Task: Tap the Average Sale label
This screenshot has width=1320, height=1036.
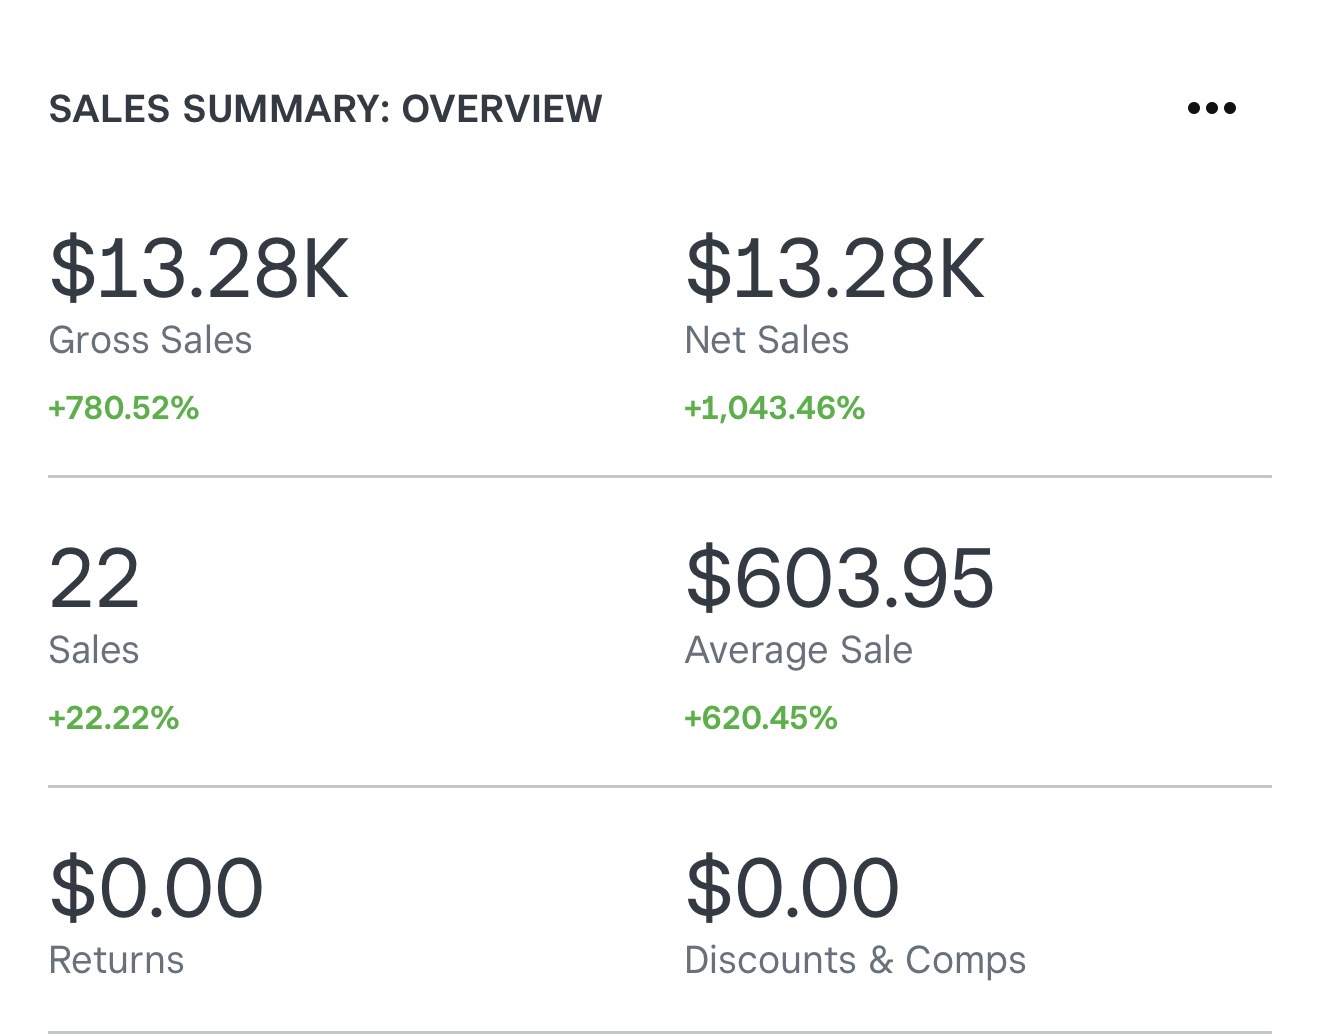Action: pos(798,651)
